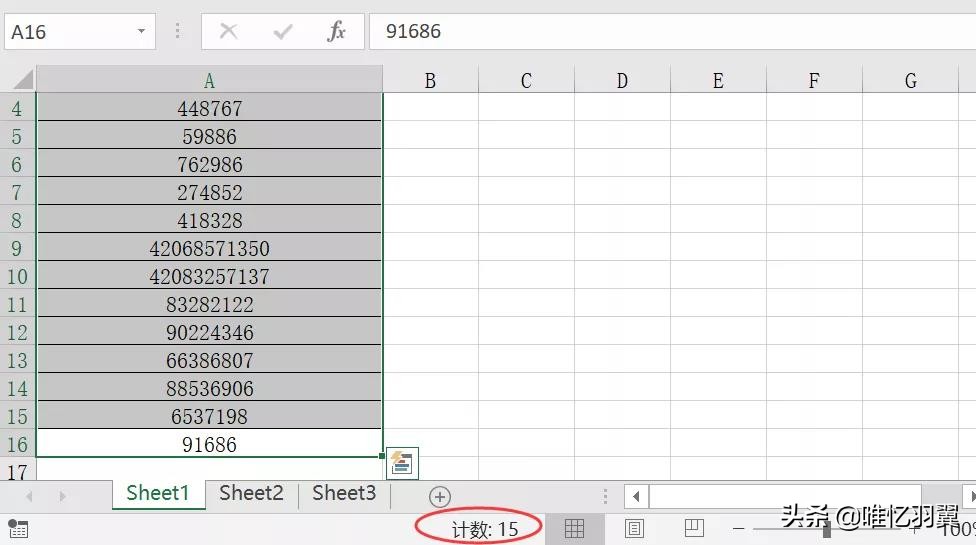Switch to Sheet2 tab
The width and height of the screenshot is (976, 545).
(x=251, y=493)
